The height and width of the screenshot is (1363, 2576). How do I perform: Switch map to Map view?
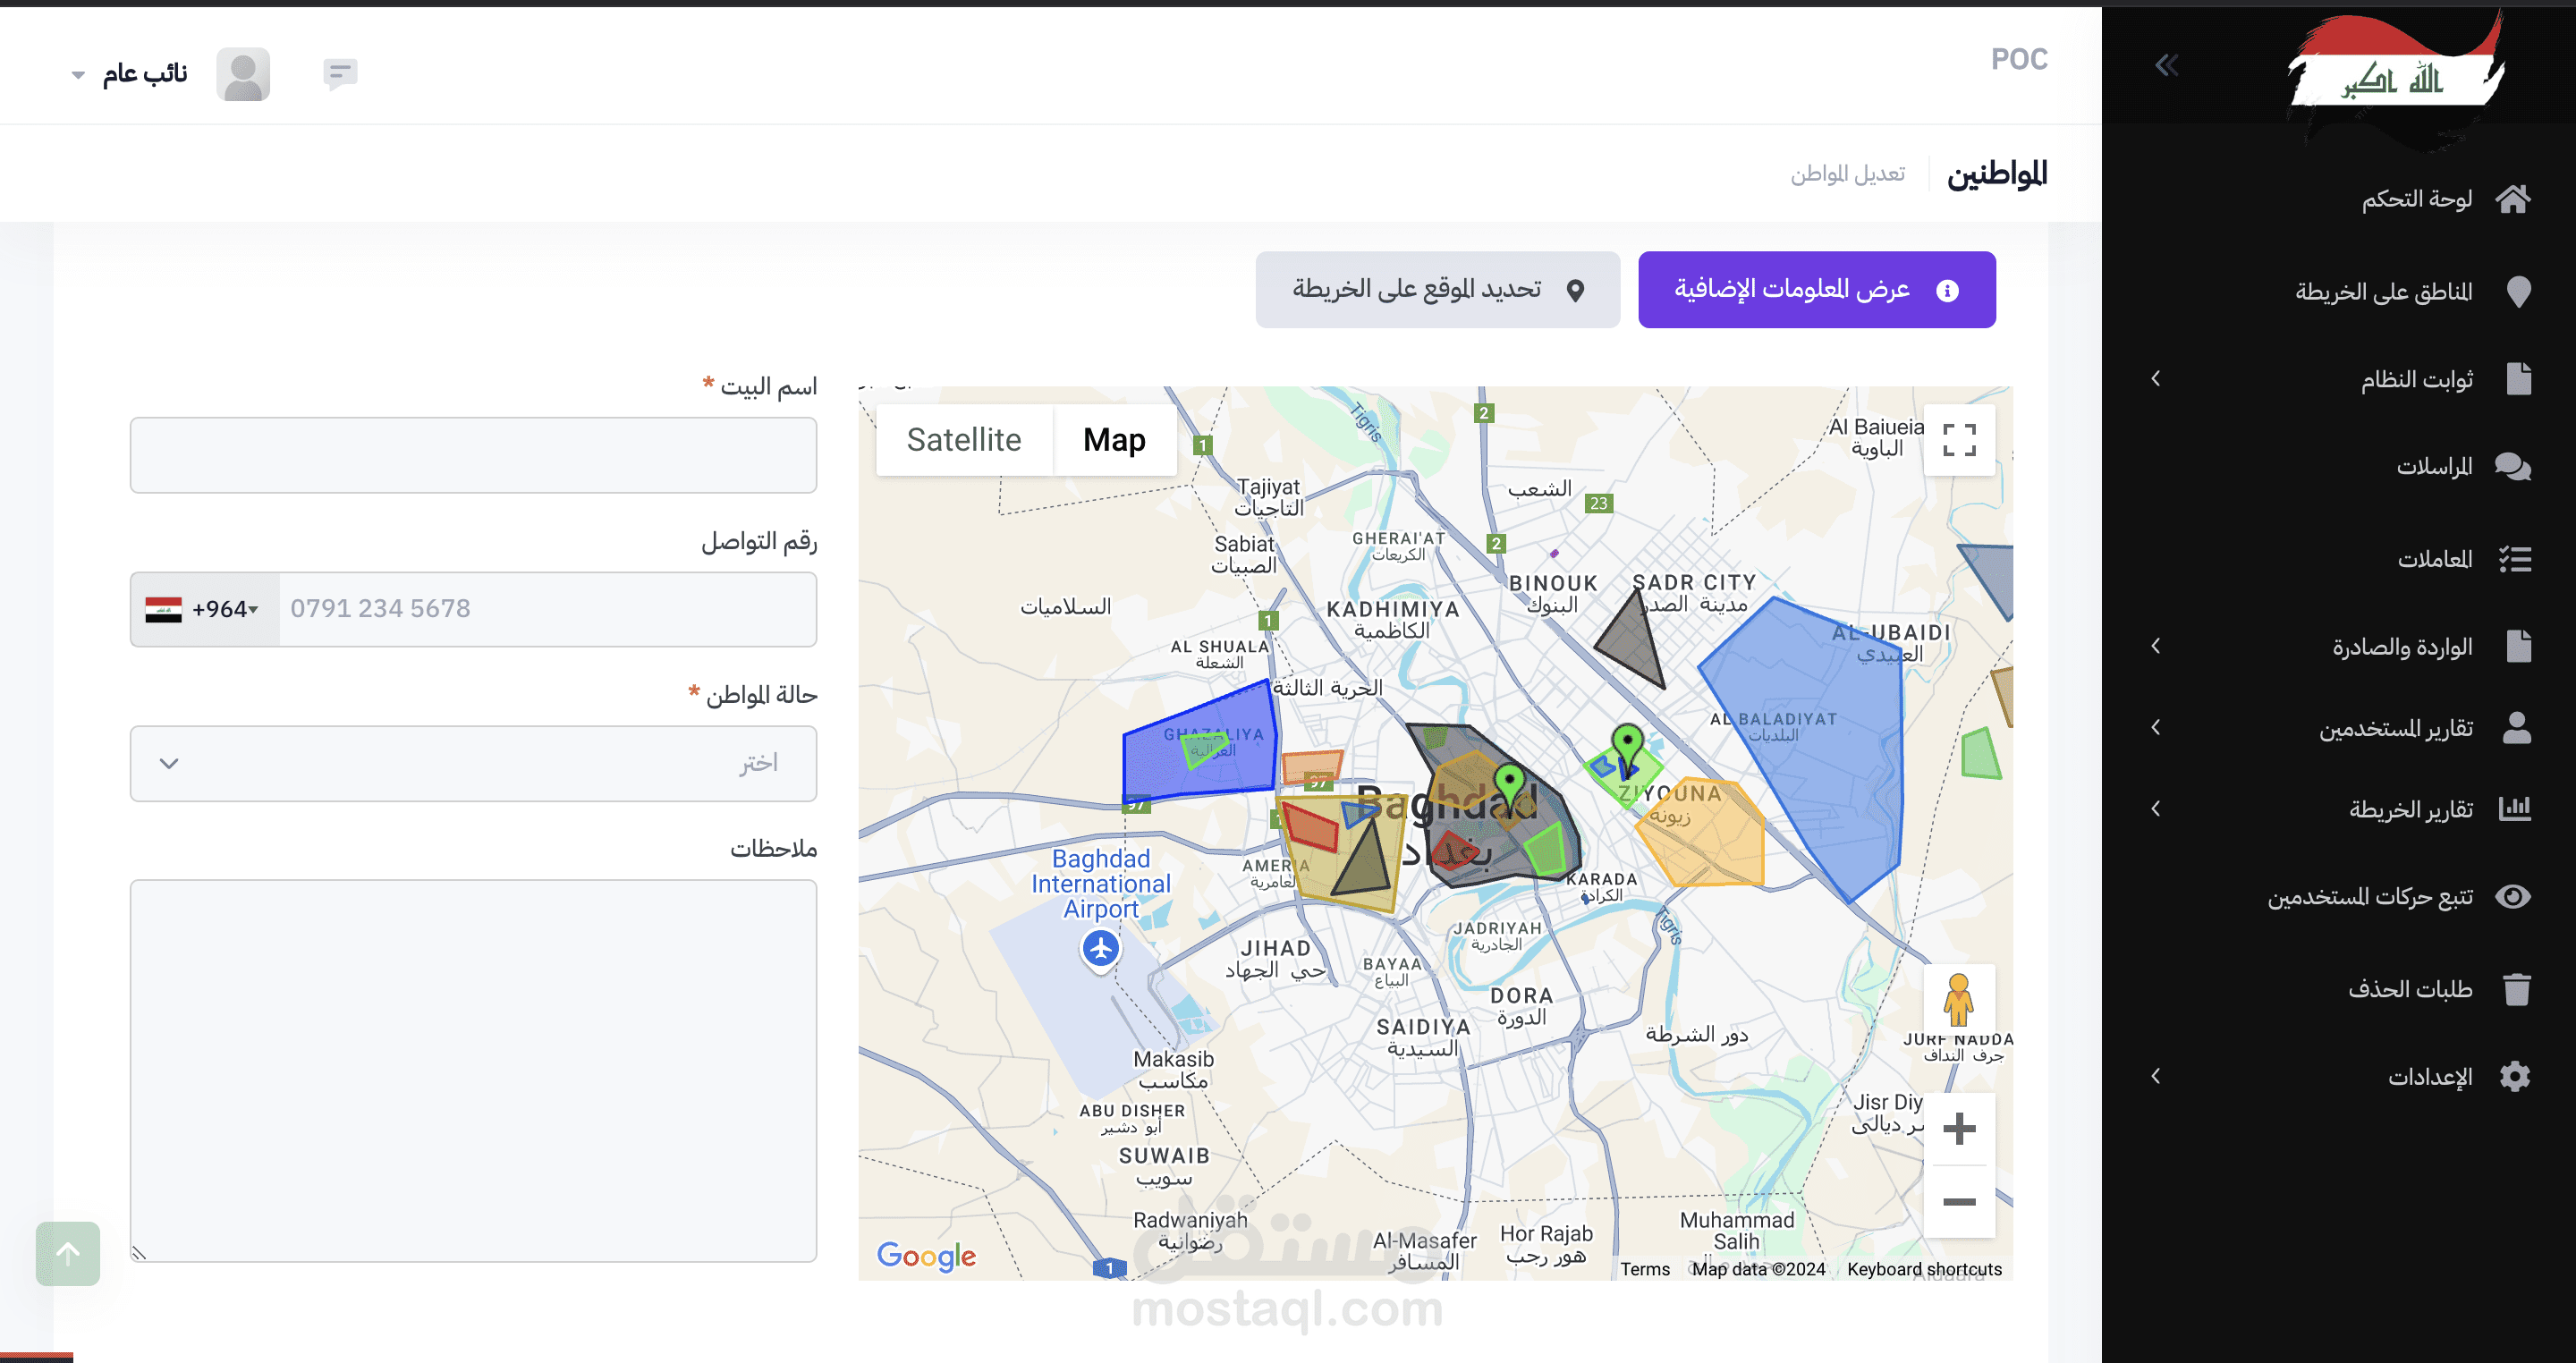[1114, 440]
